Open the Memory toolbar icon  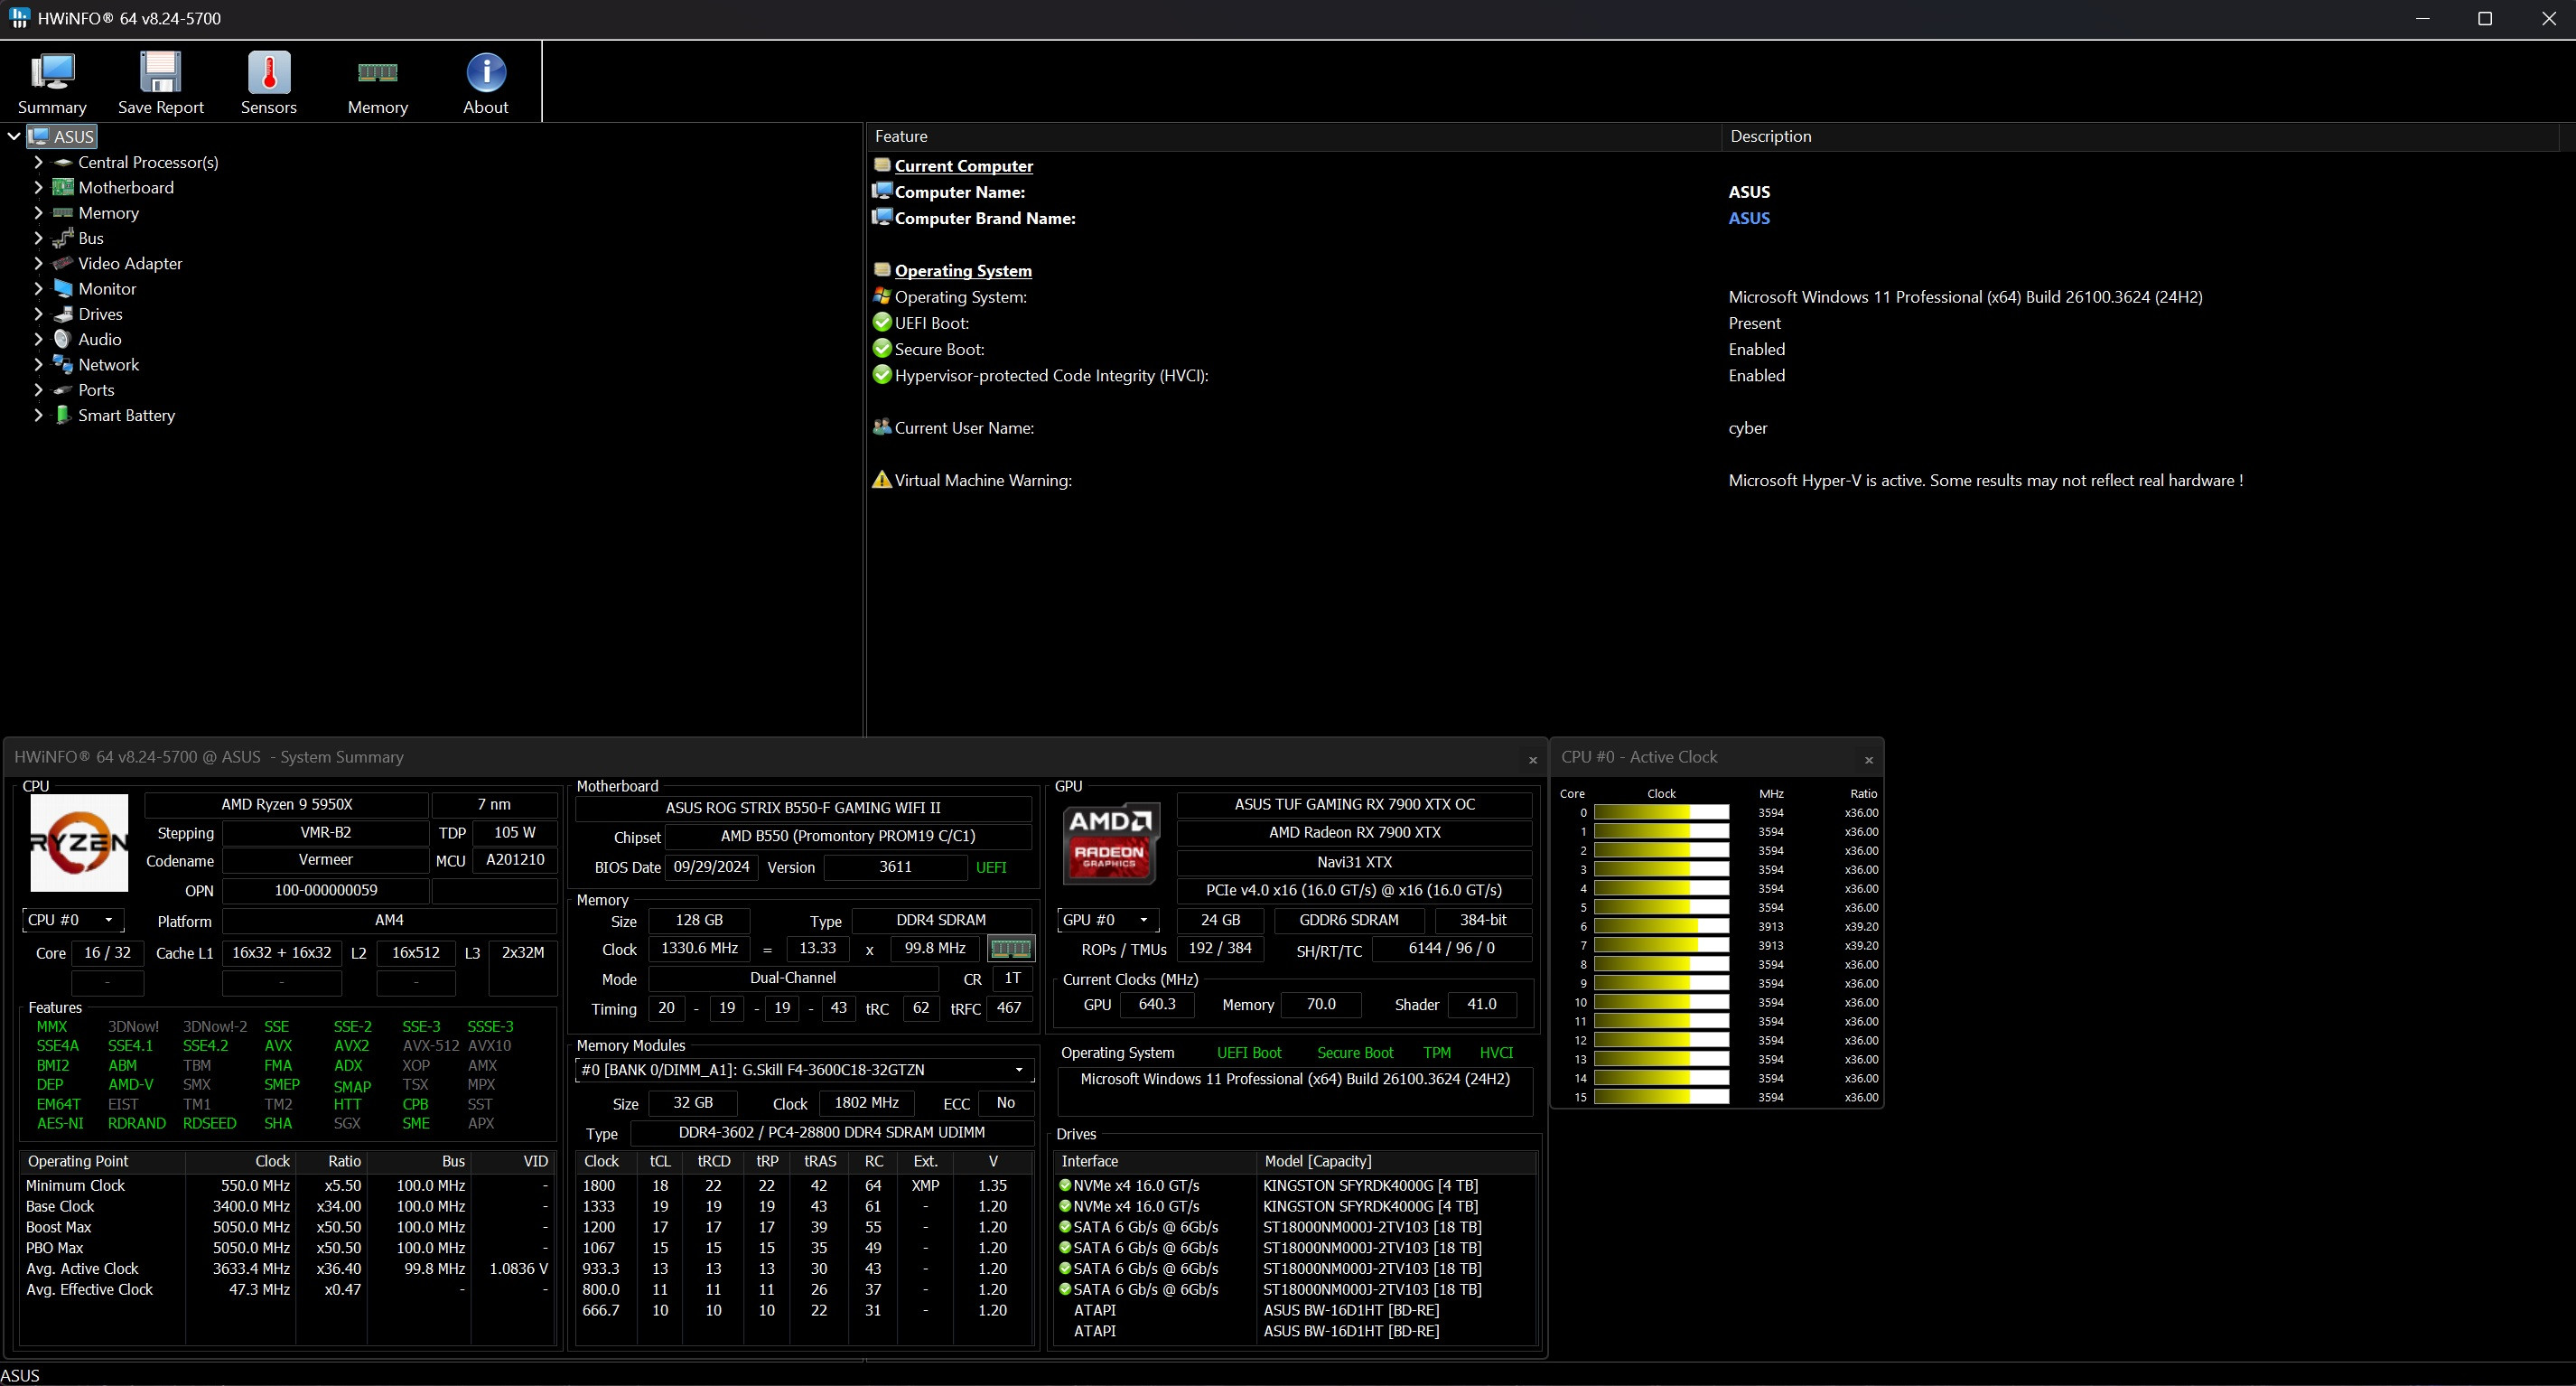(378, 72)
